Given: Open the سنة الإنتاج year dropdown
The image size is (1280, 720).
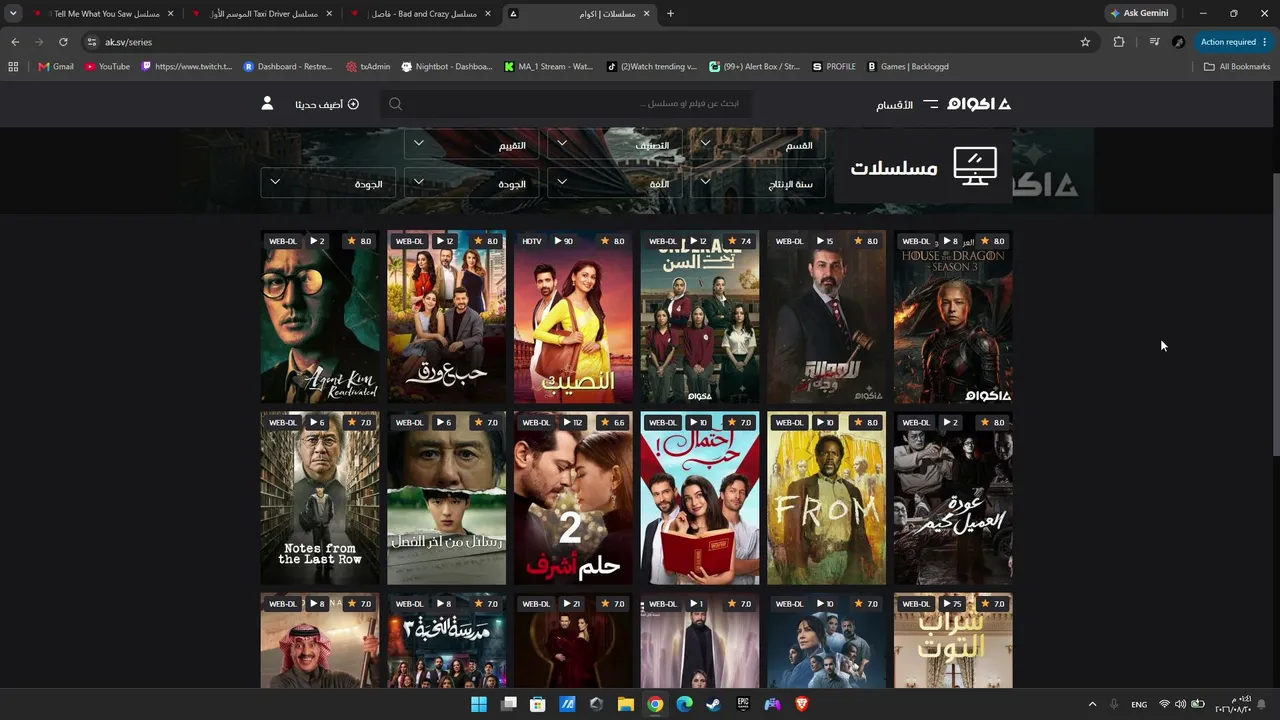Looking at the screenshot, I should (x=757, y=183).
